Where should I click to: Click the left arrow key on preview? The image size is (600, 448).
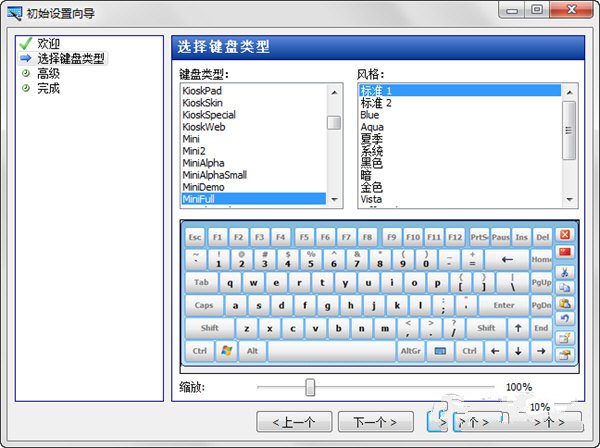coord(495,351)
